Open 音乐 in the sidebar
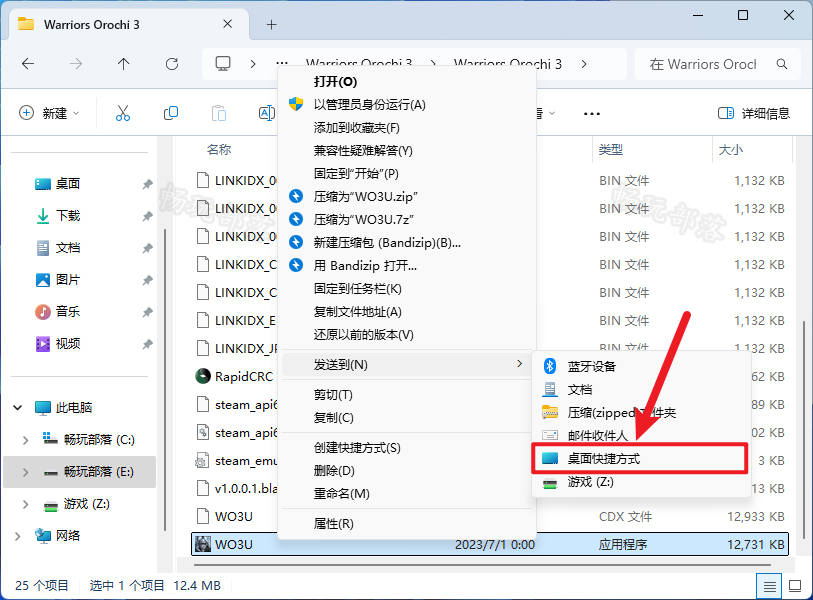The width and height of the screenshot is (813, 600). coord(67,312)
